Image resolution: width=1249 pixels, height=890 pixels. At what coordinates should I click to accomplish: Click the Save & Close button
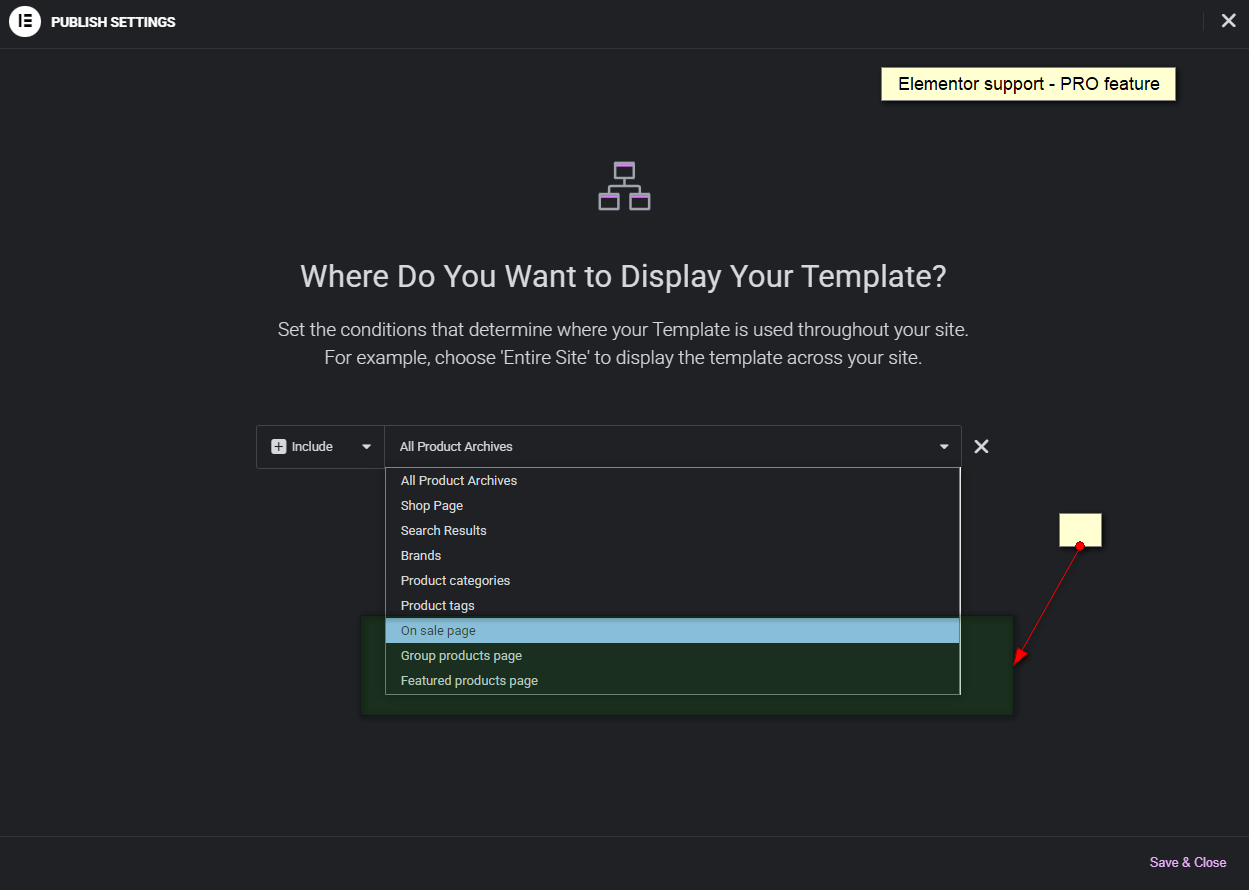point(1187,862)
